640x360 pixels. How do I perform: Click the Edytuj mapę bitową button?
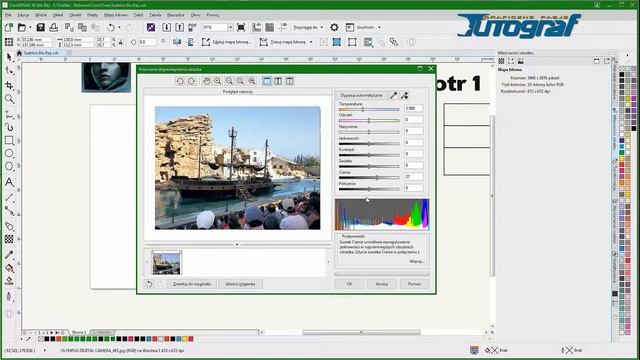pos(226,42)
